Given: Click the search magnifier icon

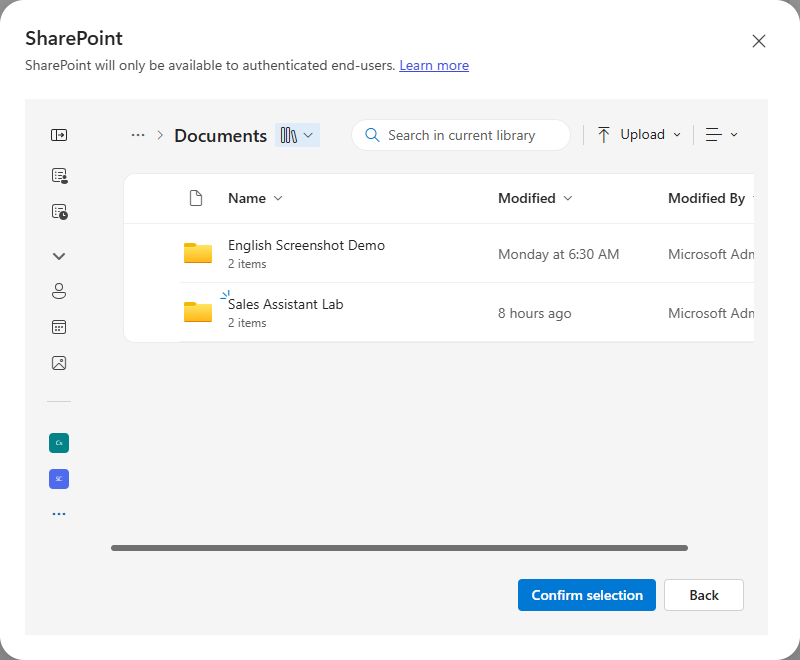Looking at the screenshot, I should point(372,135).
